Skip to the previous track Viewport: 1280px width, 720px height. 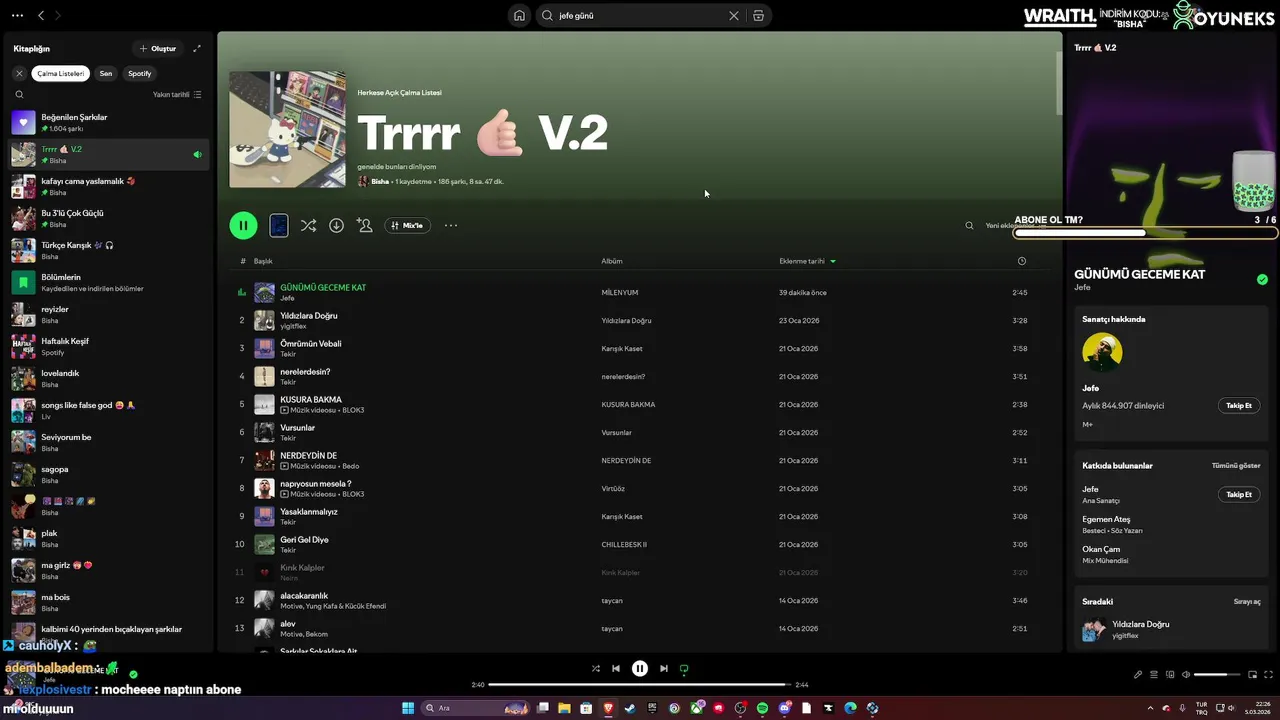pyautogui.click(x=616, y=668)
